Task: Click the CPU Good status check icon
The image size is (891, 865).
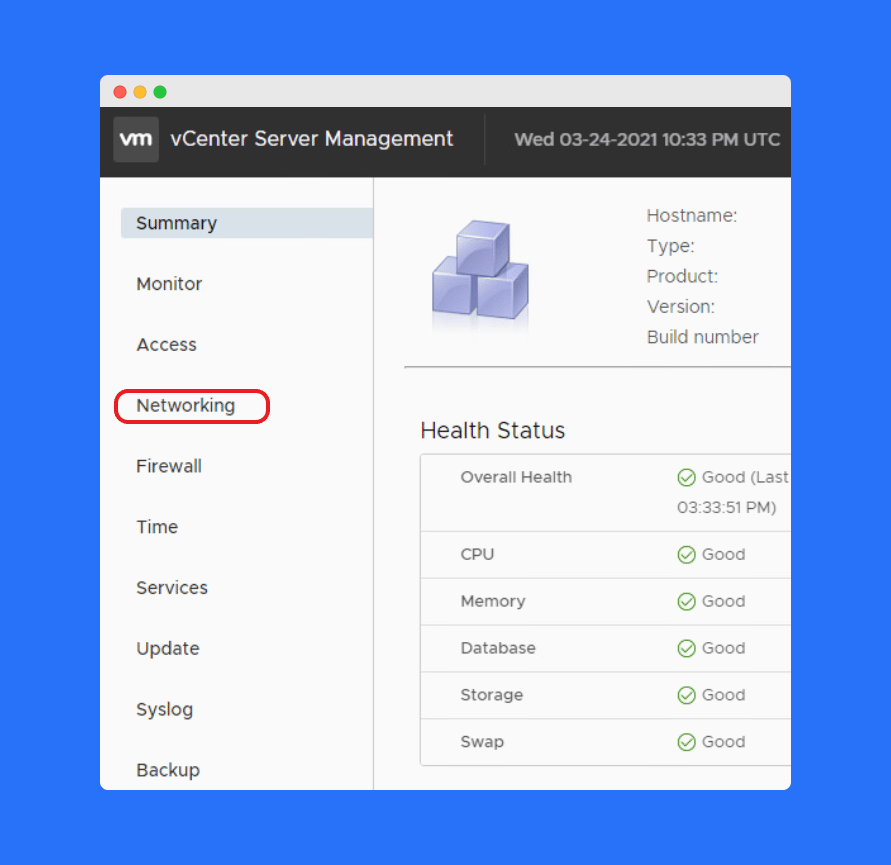Action: [x=686, y=554]
